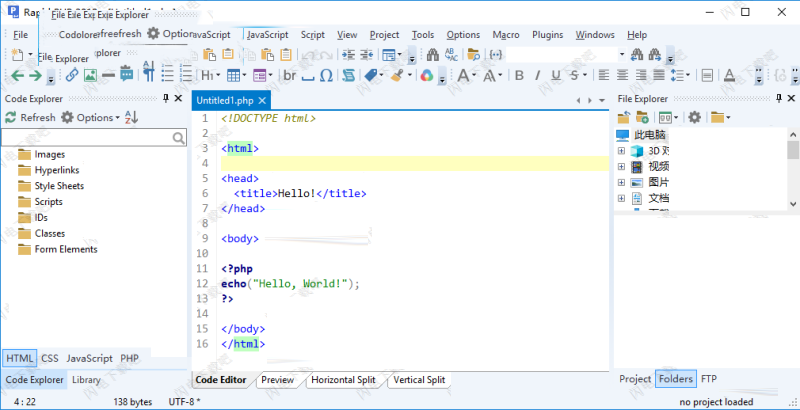The width and height of the screenshot is (800, 410).
Task: Align text right
Action: (641, 75)
